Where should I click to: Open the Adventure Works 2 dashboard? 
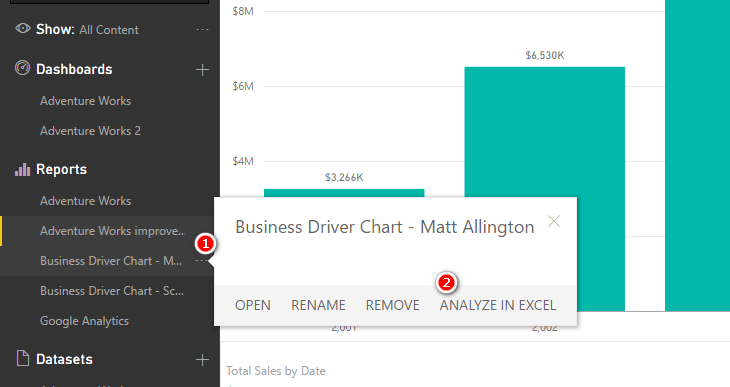90,131
